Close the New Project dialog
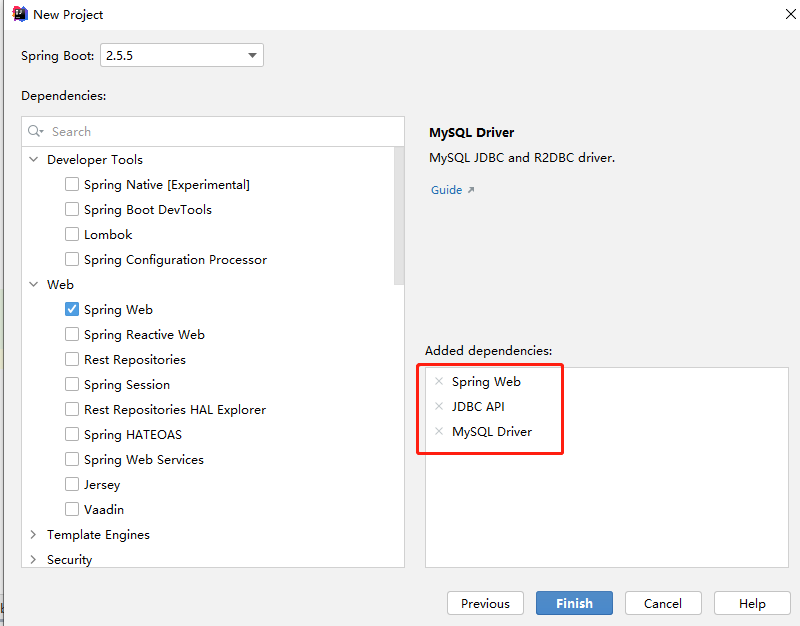The image size is (800, 626). click(x=790, y=14)
